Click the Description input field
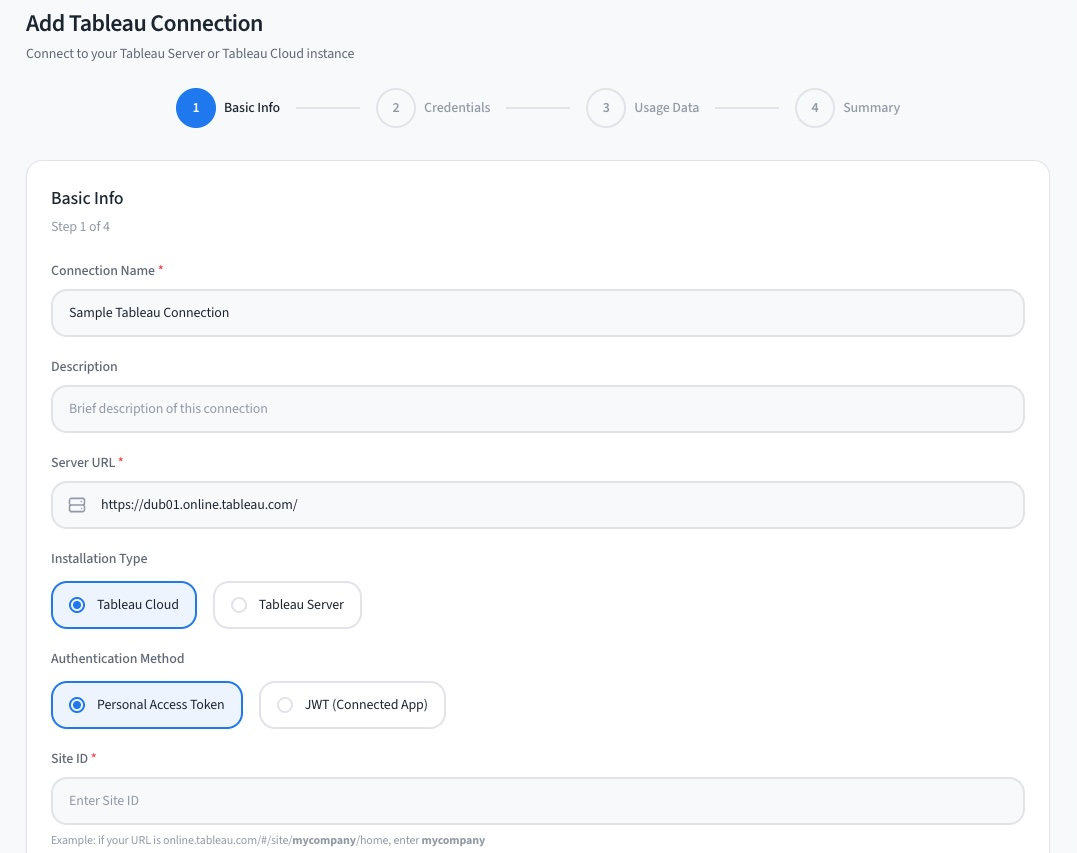The width and height of the screenshot is (1077, 853). coord(538,409)
